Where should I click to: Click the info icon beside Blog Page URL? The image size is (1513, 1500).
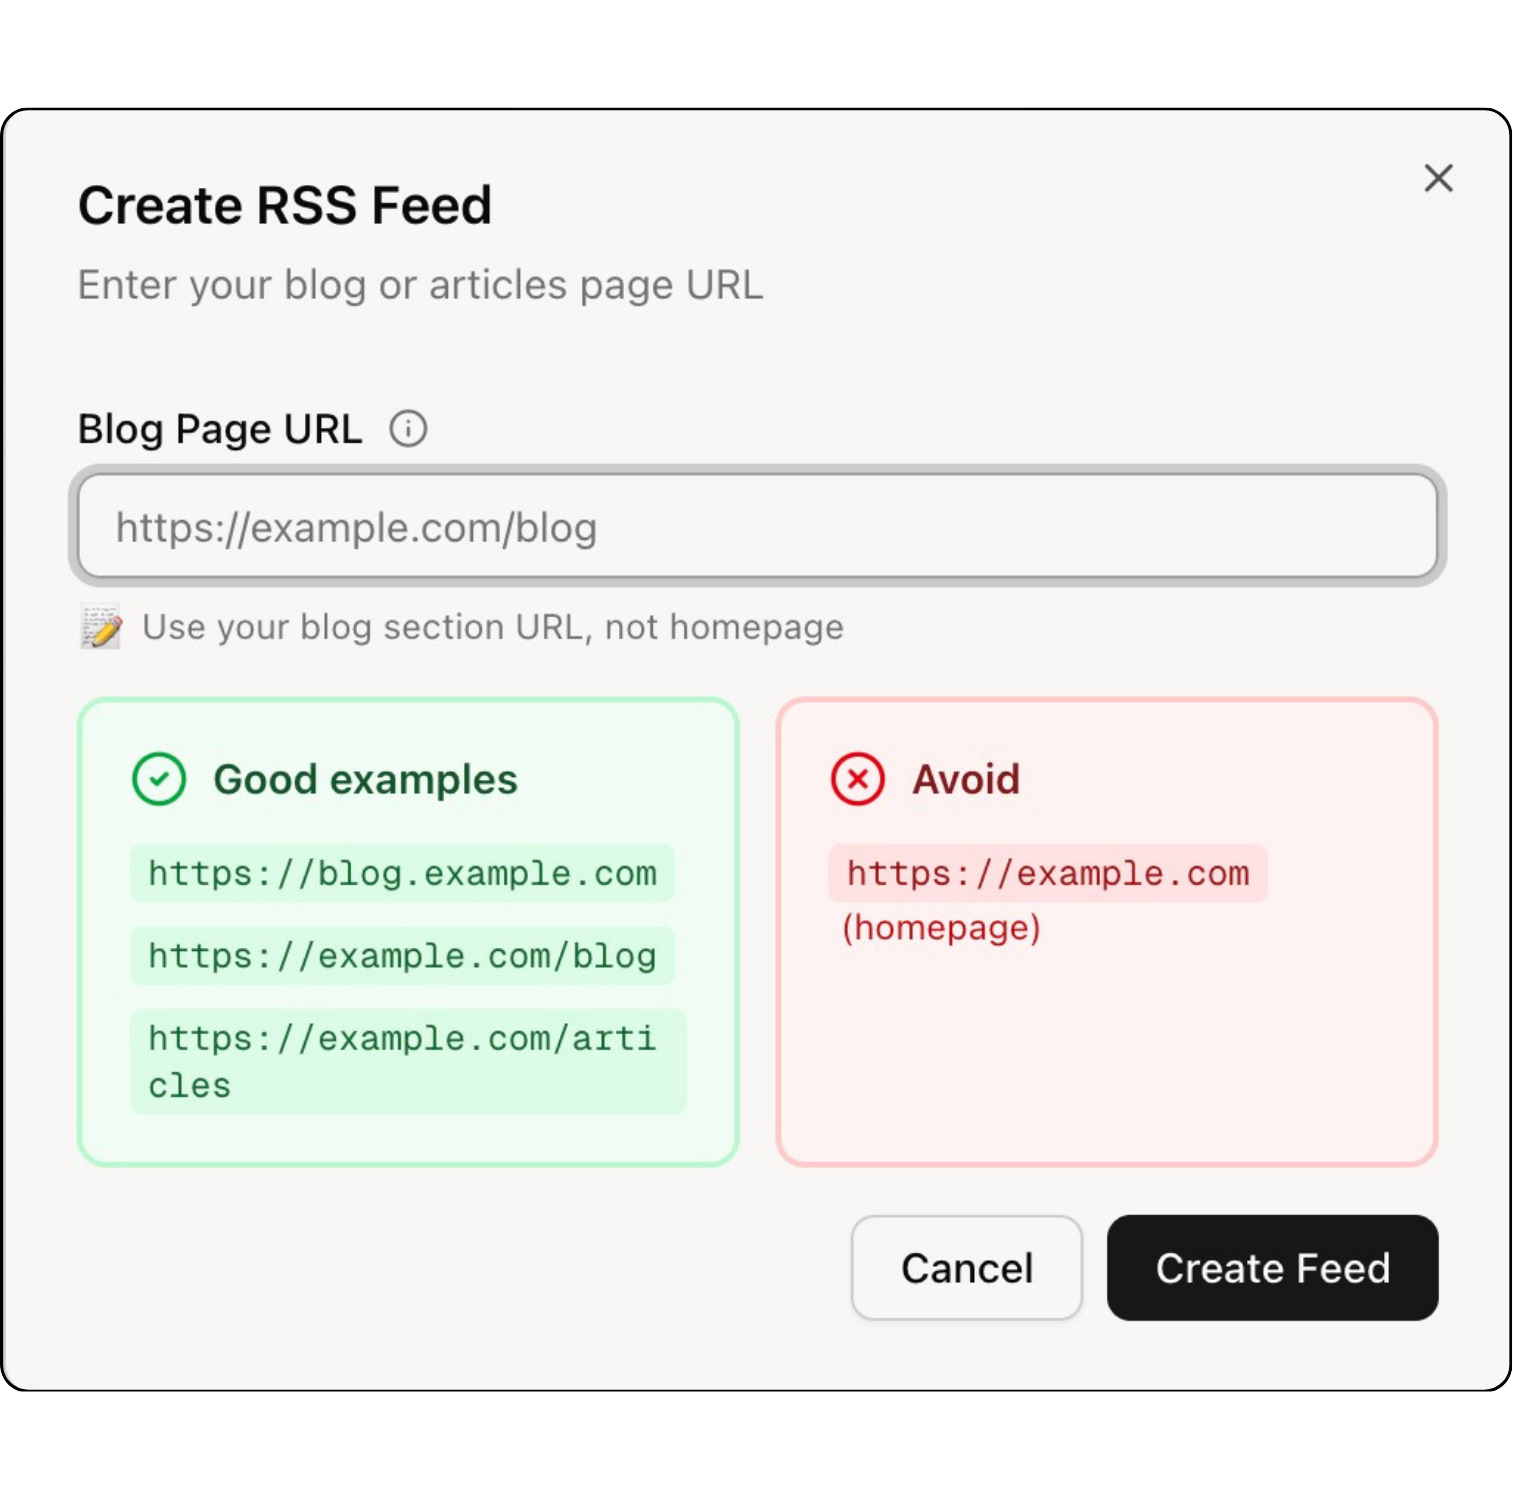(408, 428)
